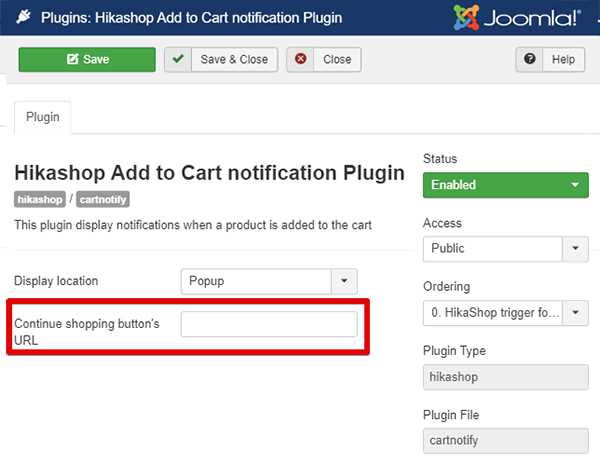
Task: Click the Close button label
Action: pyautogui.click(x=337, y=59)
